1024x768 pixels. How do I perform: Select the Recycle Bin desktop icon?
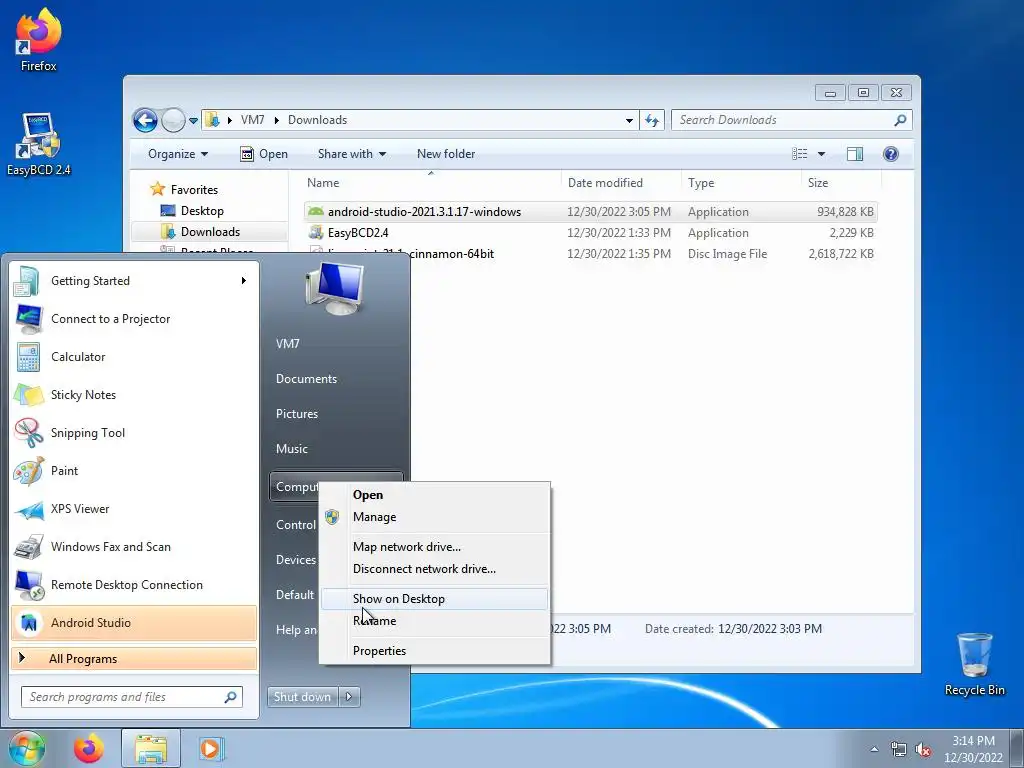[974, 663]
